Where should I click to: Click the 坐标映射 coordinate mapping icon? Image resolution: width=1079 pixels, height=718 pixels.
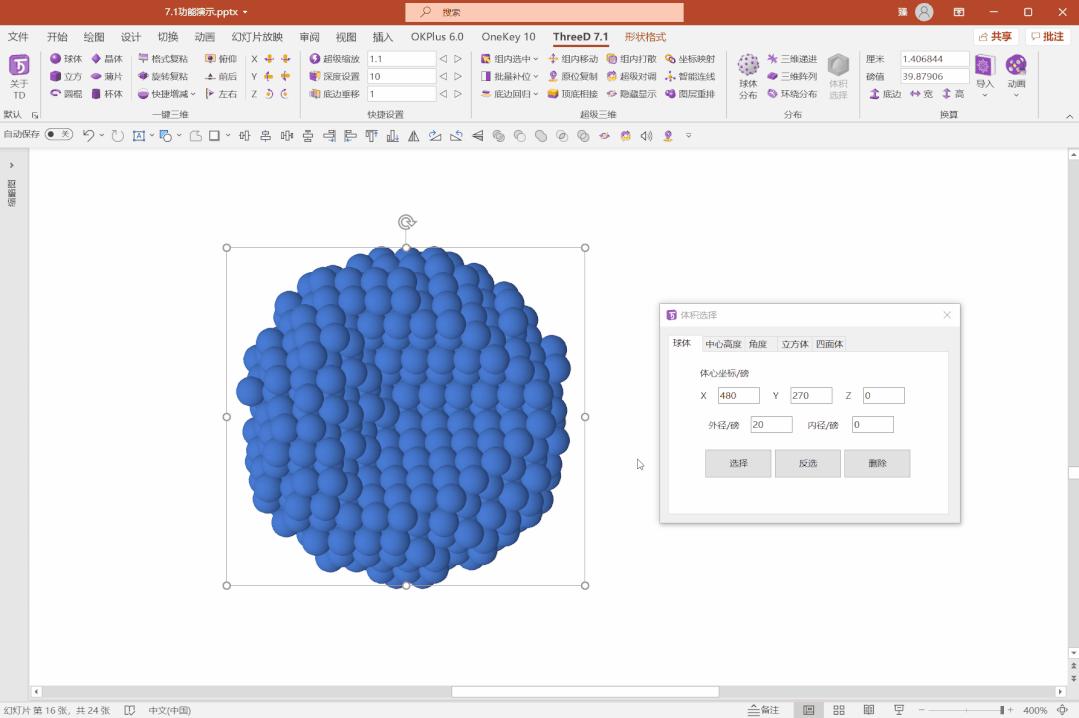coord(695,58)
